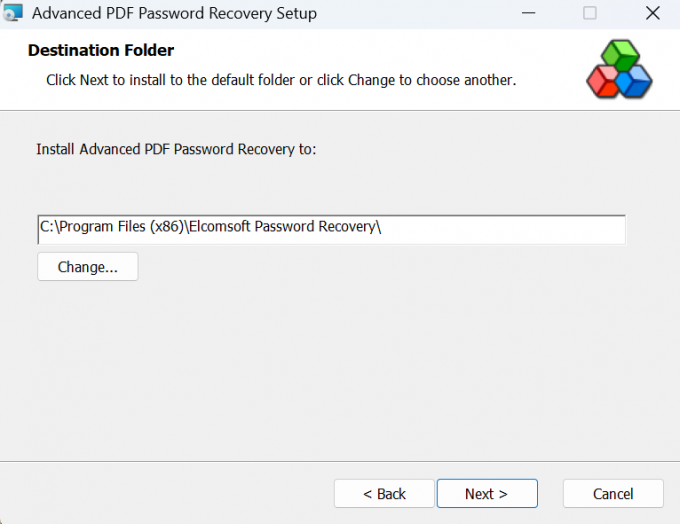Click the setup installer icon in title bar

click(x=12, y=12)
